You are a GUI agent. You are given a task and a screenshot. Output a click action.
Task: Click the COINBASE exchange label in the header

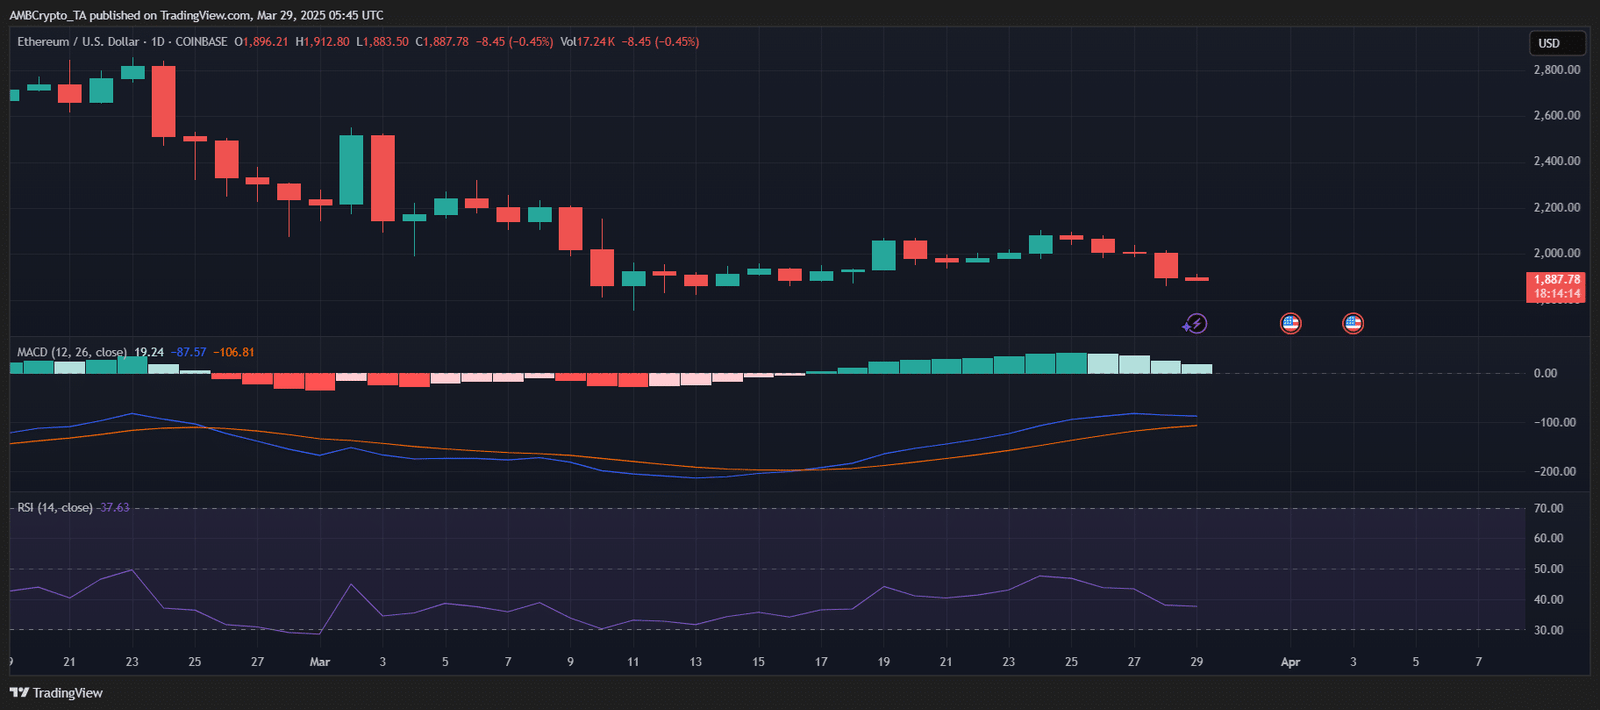[201, 42]
